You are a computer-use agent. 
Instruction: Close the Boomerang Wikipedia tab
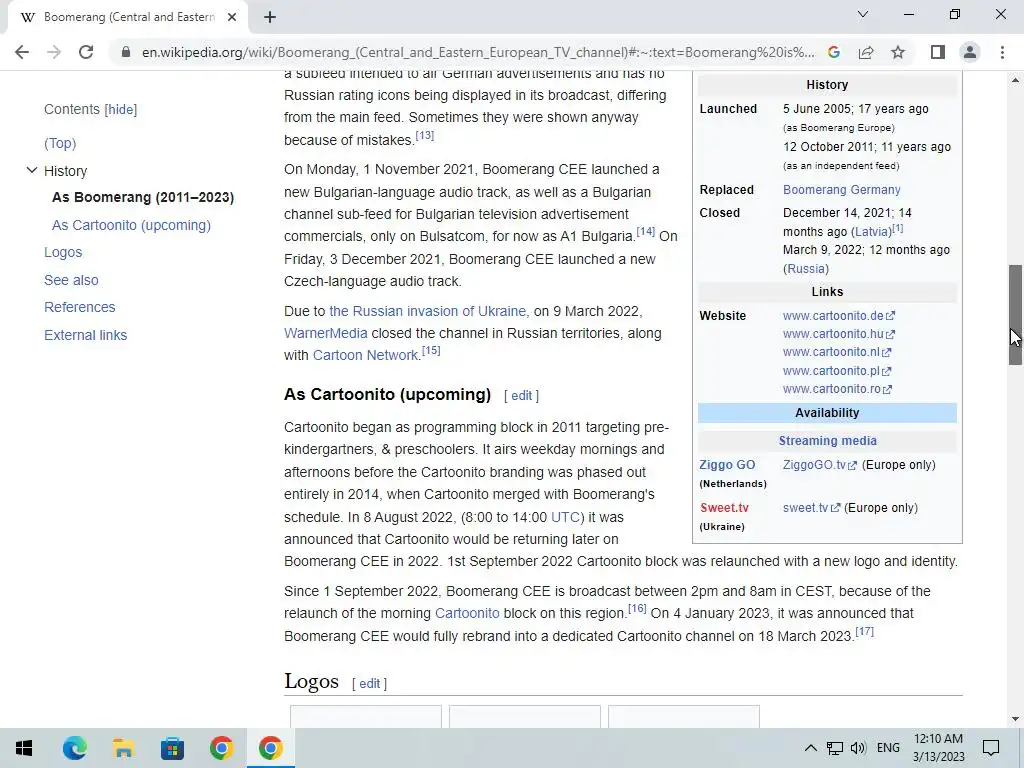point(232,17)
